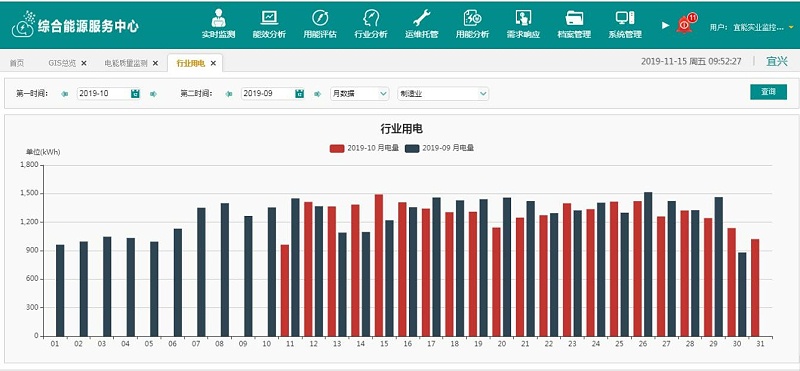800x371 pixels.
Task: Select the 用能评估 compass icon
Action: coord(320,18)
